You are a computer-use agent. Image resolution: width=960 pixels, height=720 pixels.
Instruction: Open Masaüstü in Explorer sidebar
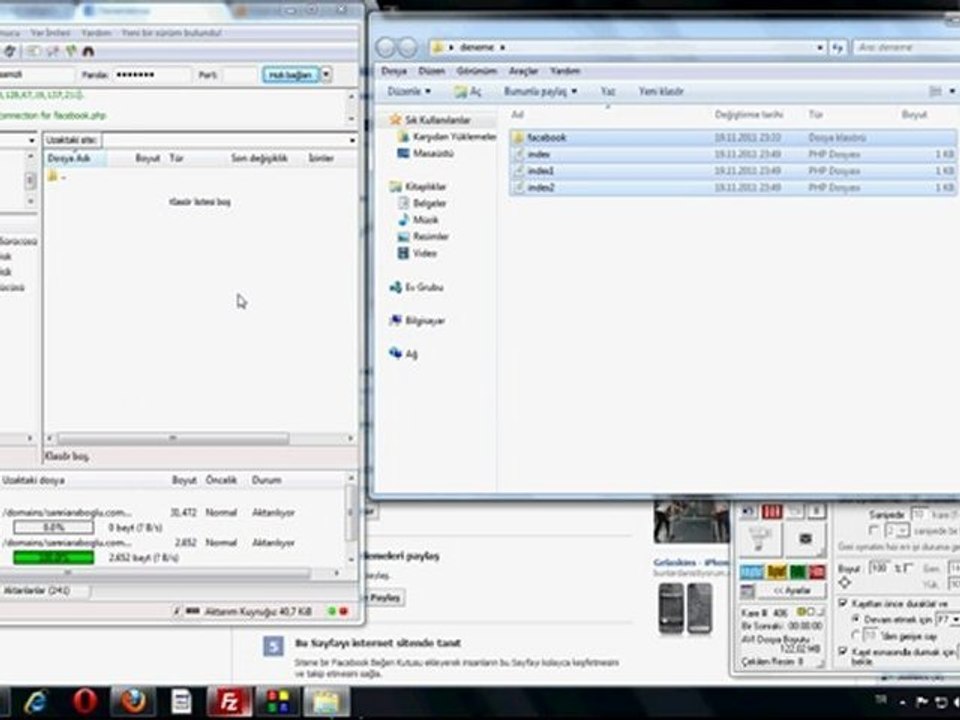coord(427,153)
